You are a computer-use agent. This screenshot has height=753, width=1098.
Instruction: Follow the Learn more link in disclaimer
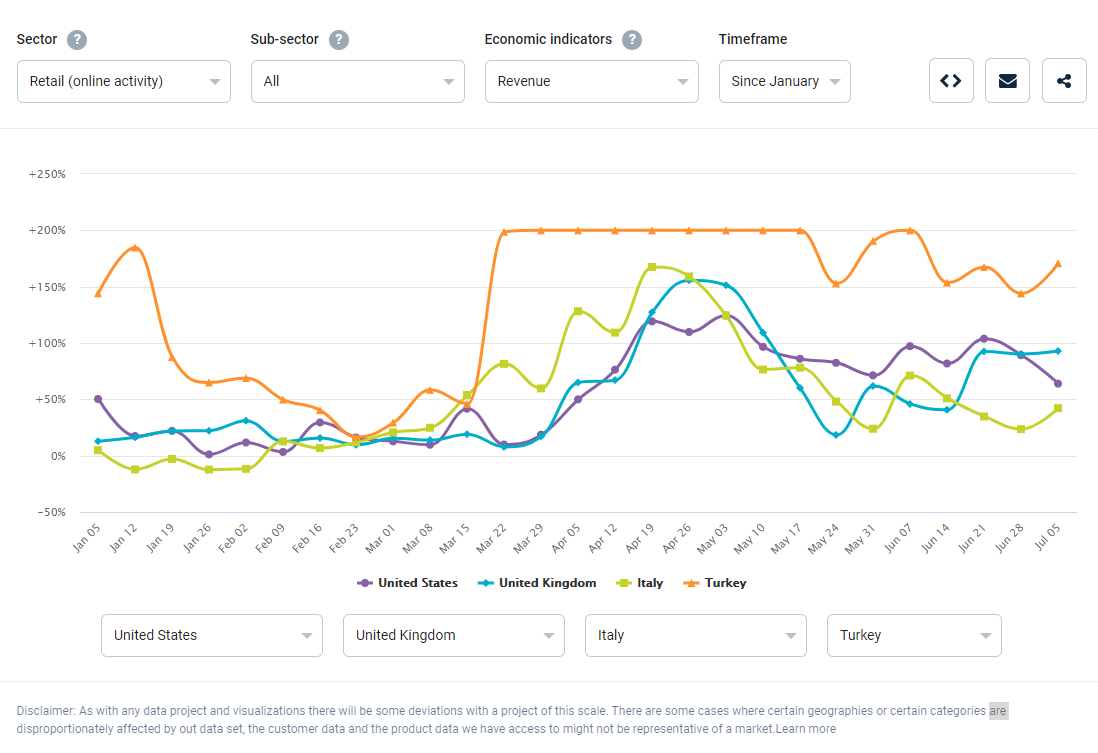pyautogui.click(x=805, y=728)
